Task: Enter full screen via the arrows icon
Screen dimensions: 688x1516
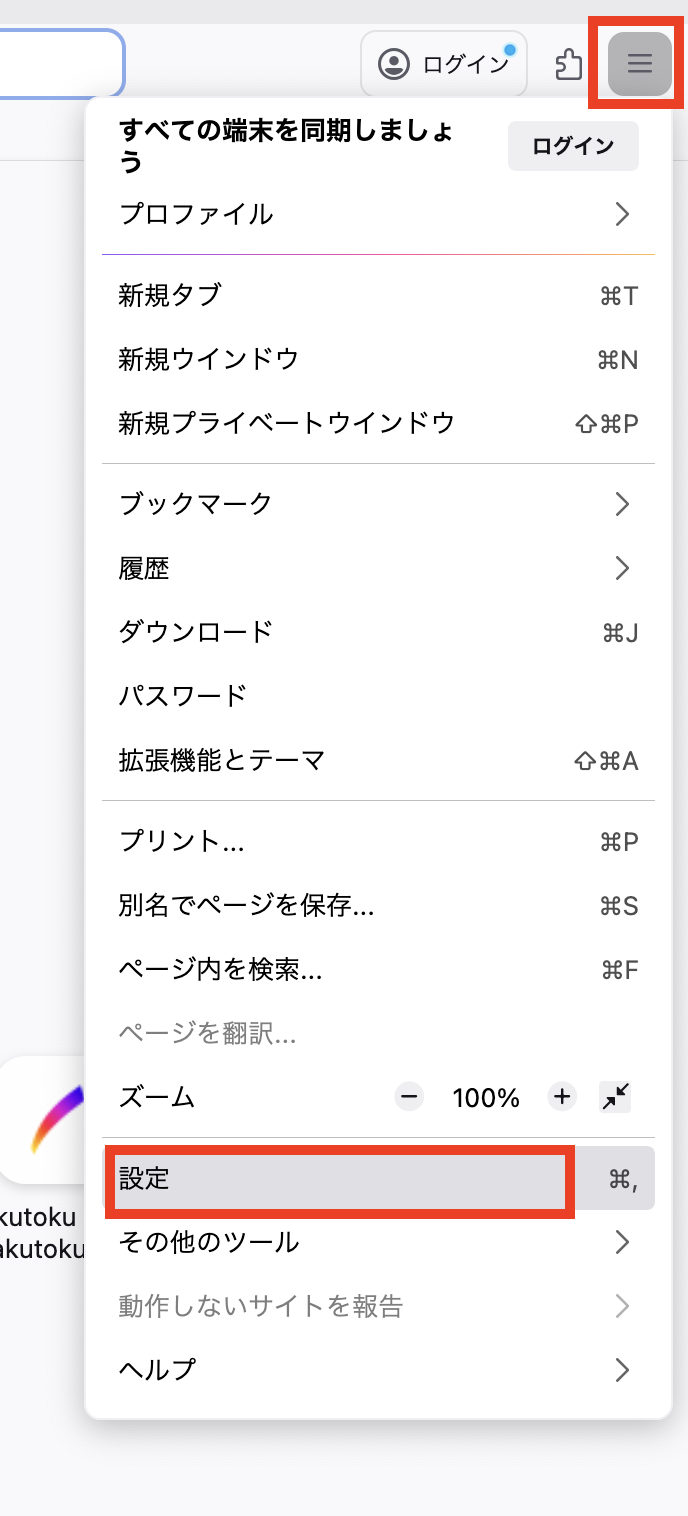Action: 616,1097
